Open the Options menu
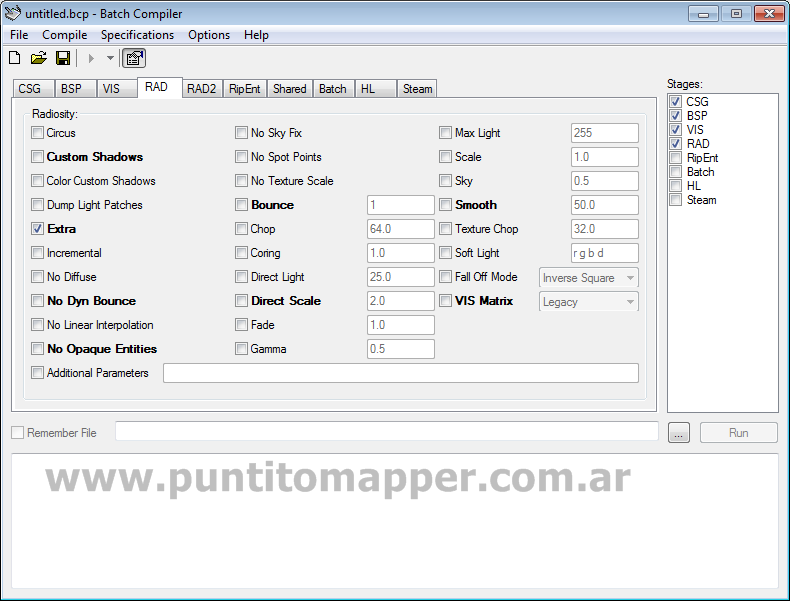 pos(209,35)
